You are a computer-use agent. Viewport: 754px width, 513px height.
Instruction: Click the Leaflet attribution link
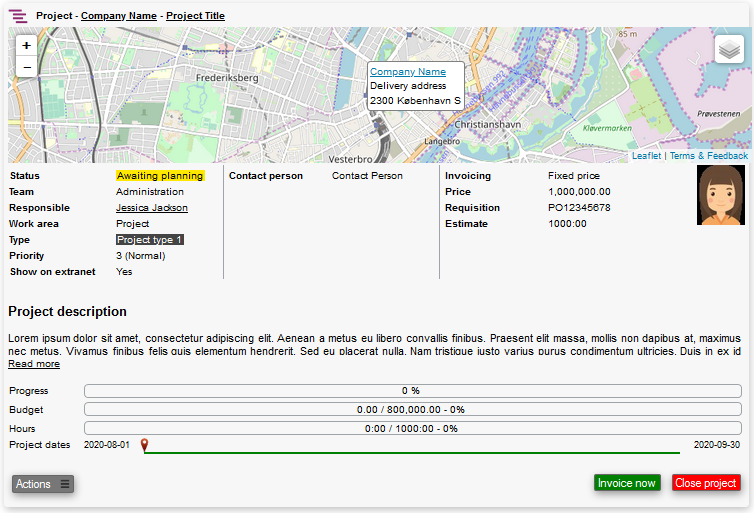point(646,156)
